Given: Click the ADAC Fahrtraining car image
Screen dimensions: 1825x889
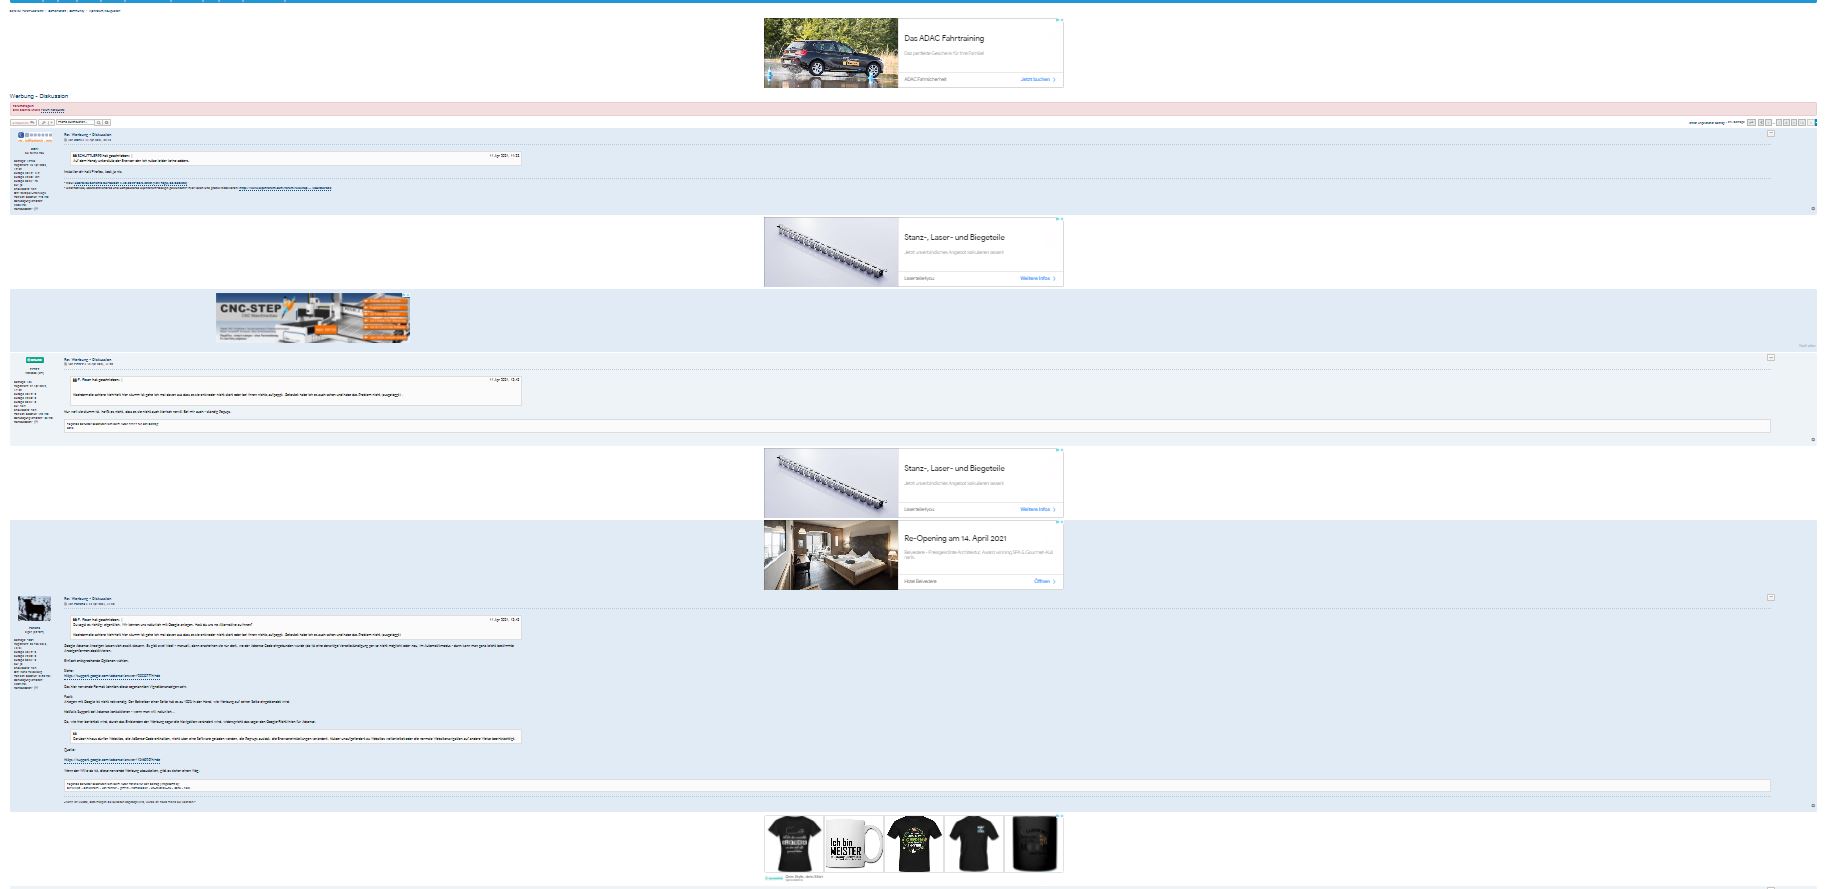Looking at the screenshot, I should pyautogui.click(x=831, y=53).
